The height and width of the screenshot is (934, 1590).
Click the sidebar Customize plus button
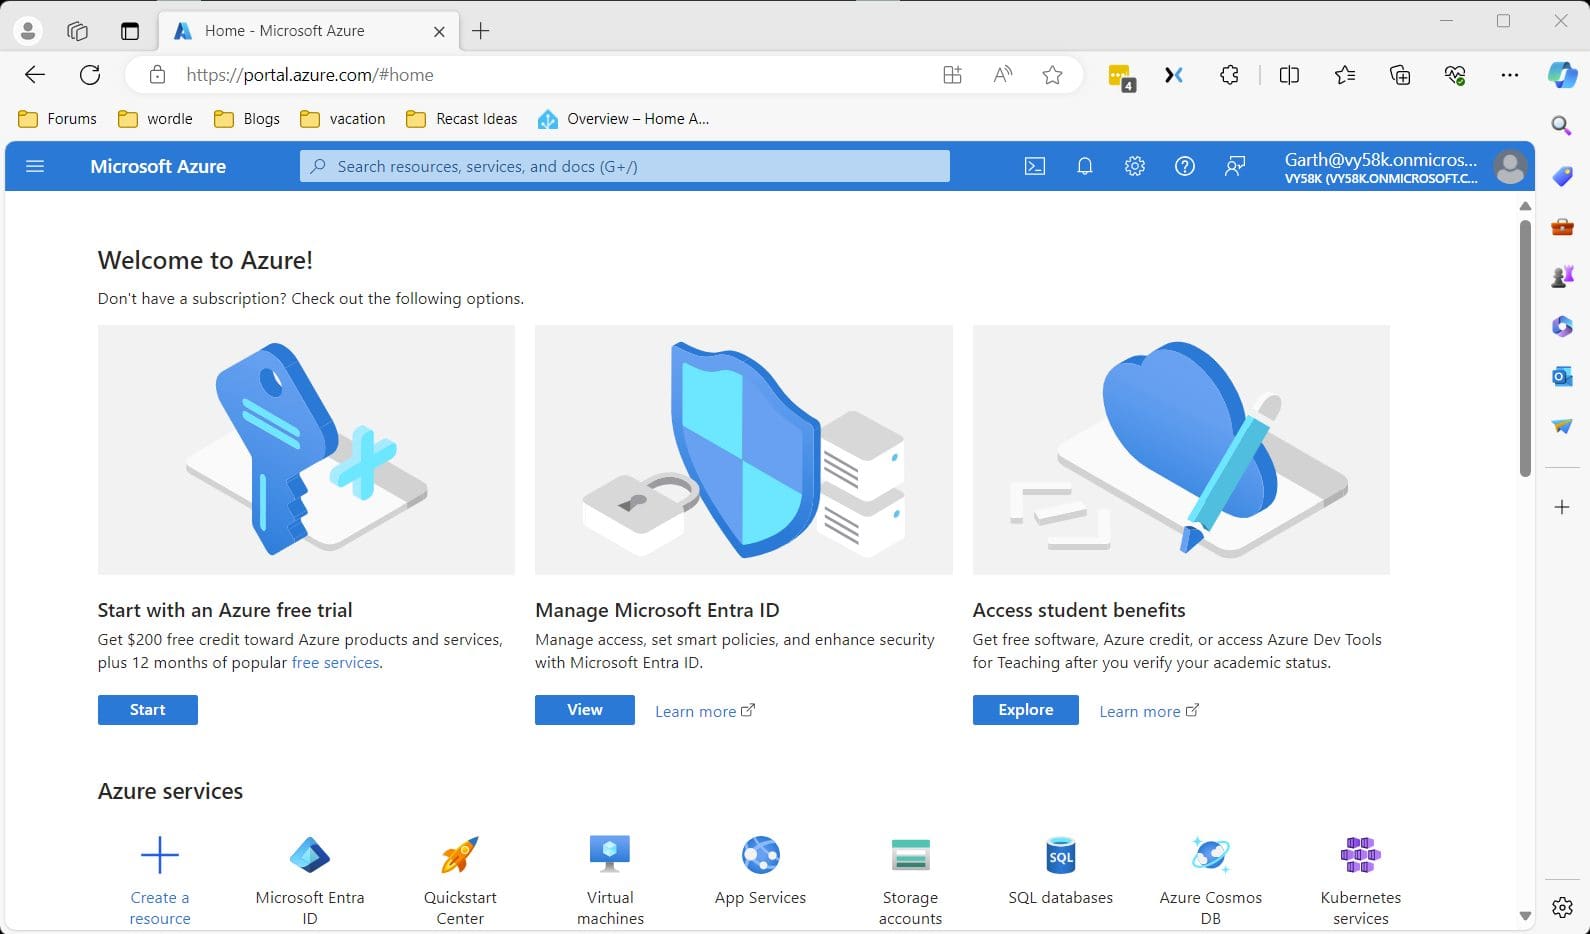[1562, 507]
